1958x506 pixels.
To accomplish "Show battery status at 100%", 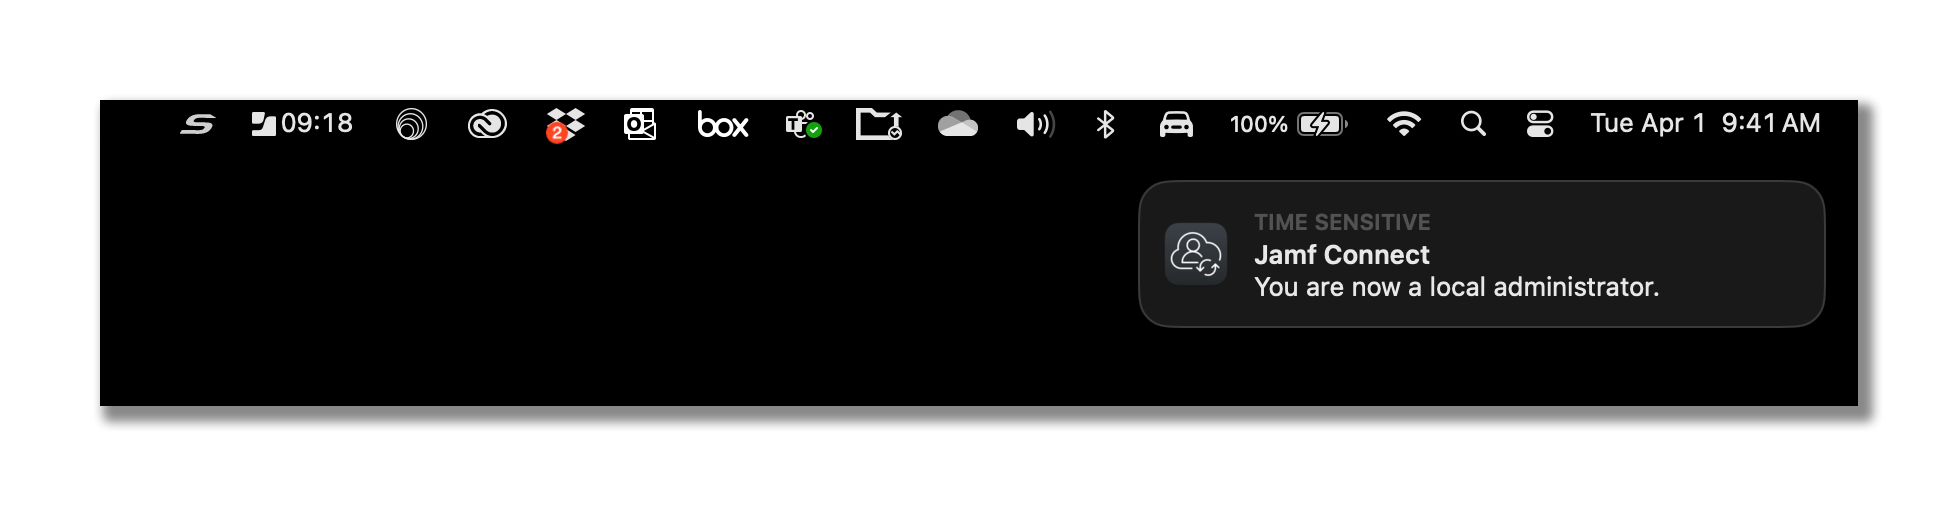I will tap(1288, 125).
